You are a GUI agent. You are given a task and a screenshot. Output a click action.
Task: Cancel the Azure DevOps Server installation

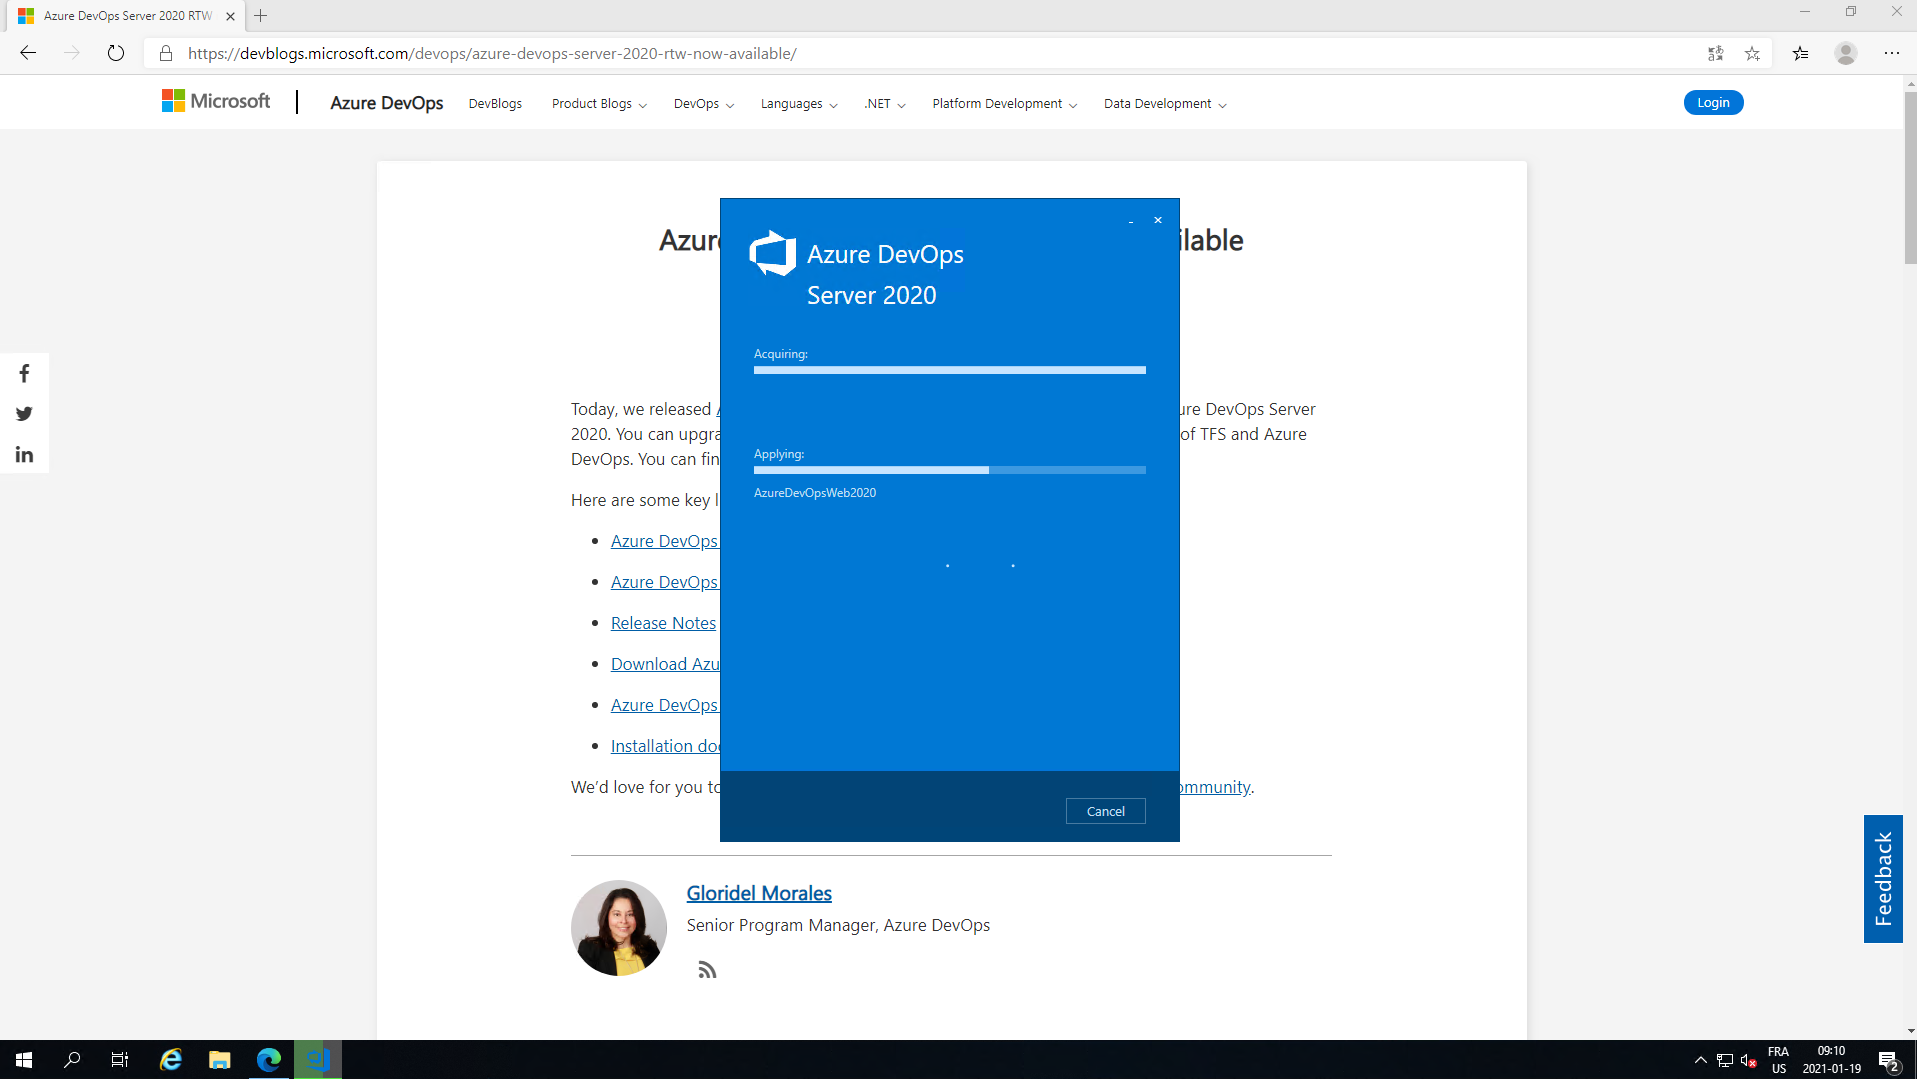[1105, 811]
